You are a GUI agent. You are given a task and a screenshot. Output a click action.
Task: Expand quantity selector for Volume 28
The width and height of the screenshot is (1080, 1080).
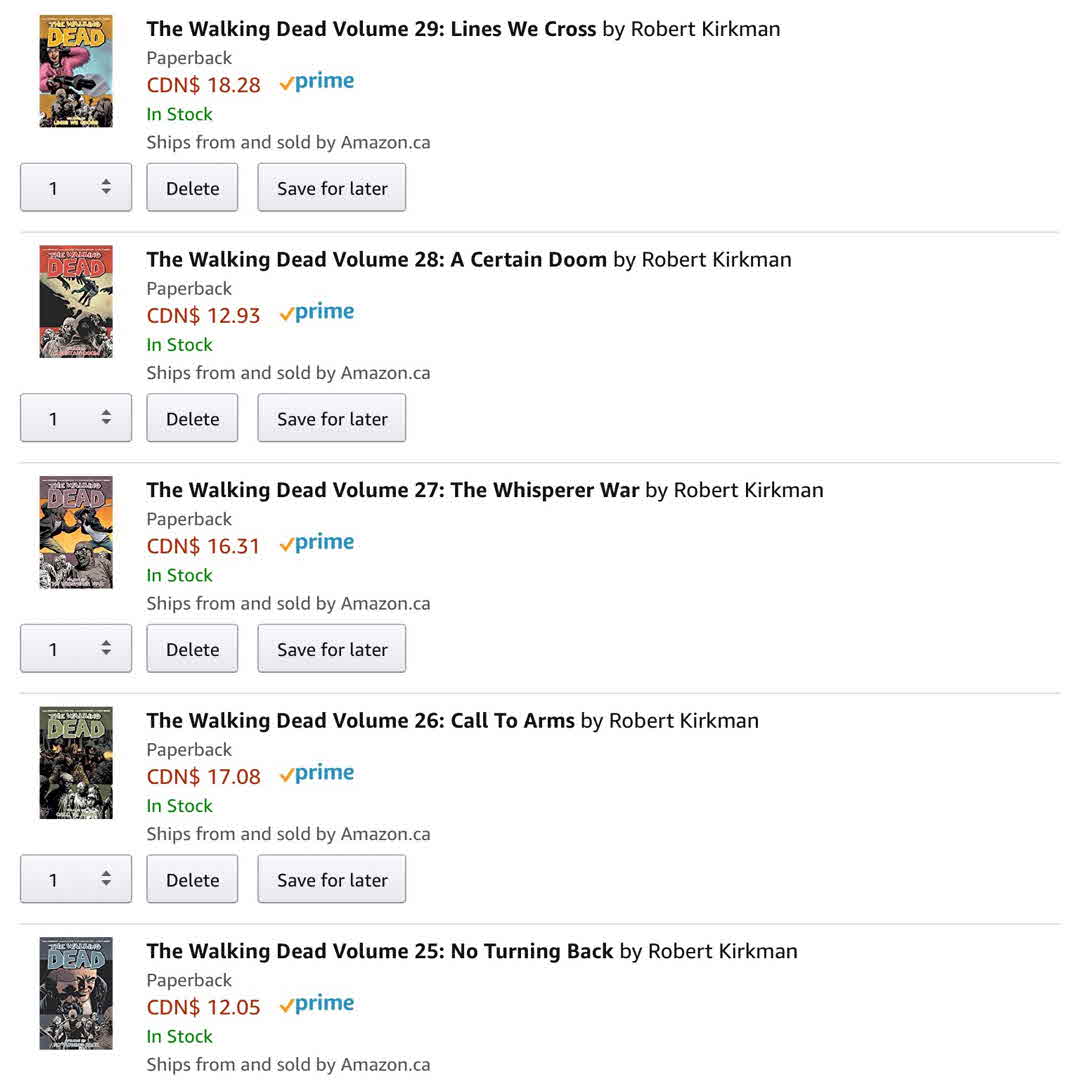coord(76,418)
